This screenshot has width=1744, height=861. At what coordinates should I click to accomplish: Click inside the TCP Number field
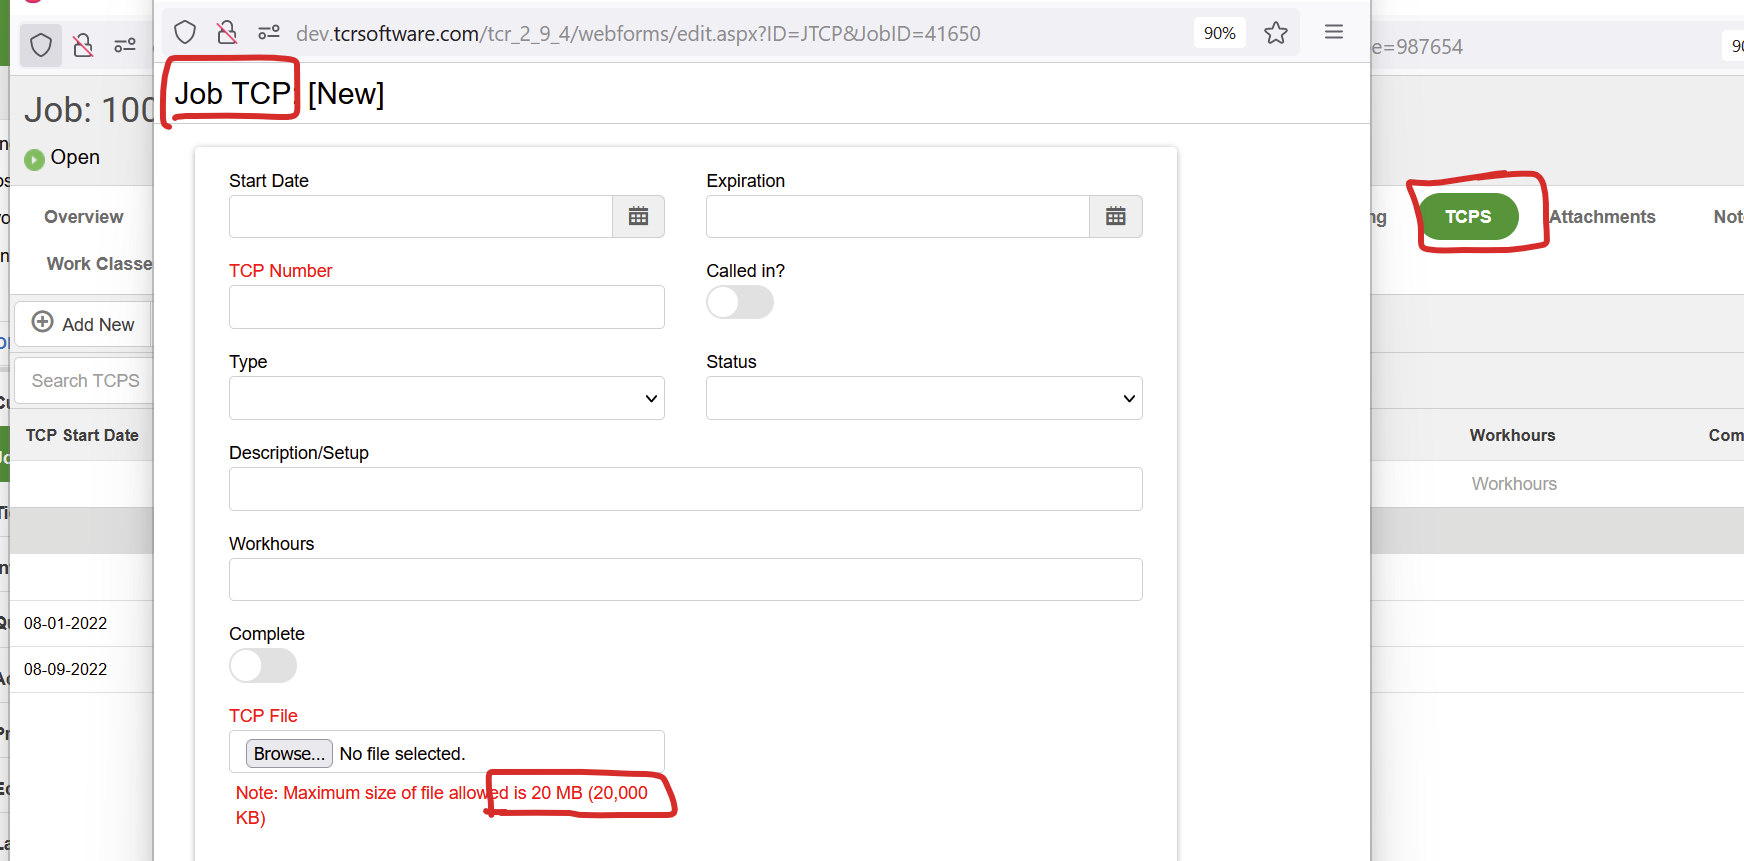pyautogui.click(x=446, y=307)
